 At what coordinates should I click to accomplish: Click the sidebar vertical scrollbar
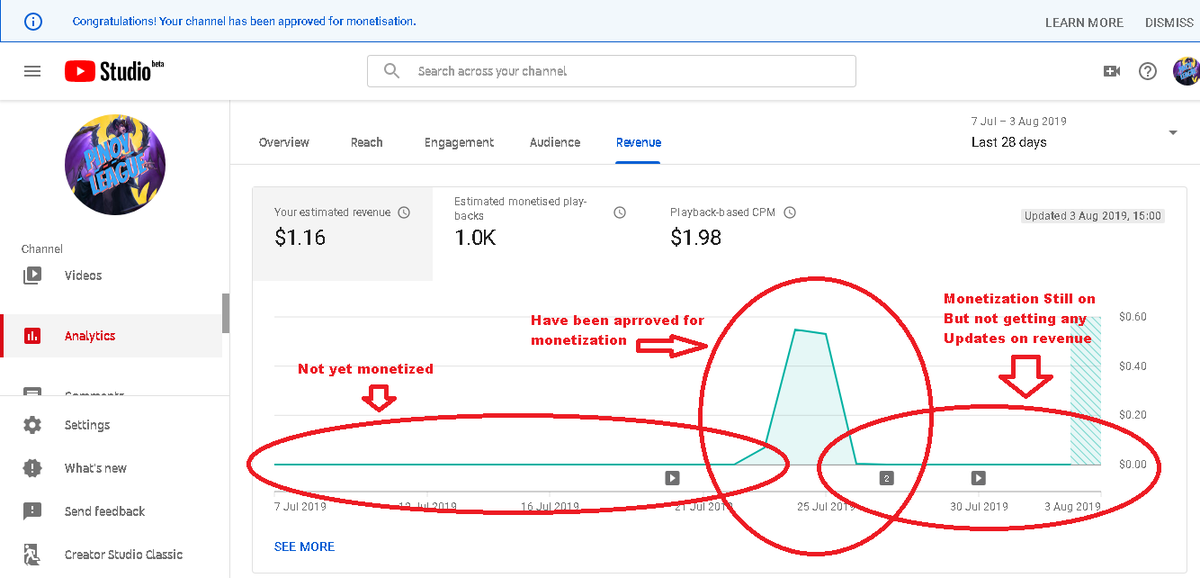point(225,313)
